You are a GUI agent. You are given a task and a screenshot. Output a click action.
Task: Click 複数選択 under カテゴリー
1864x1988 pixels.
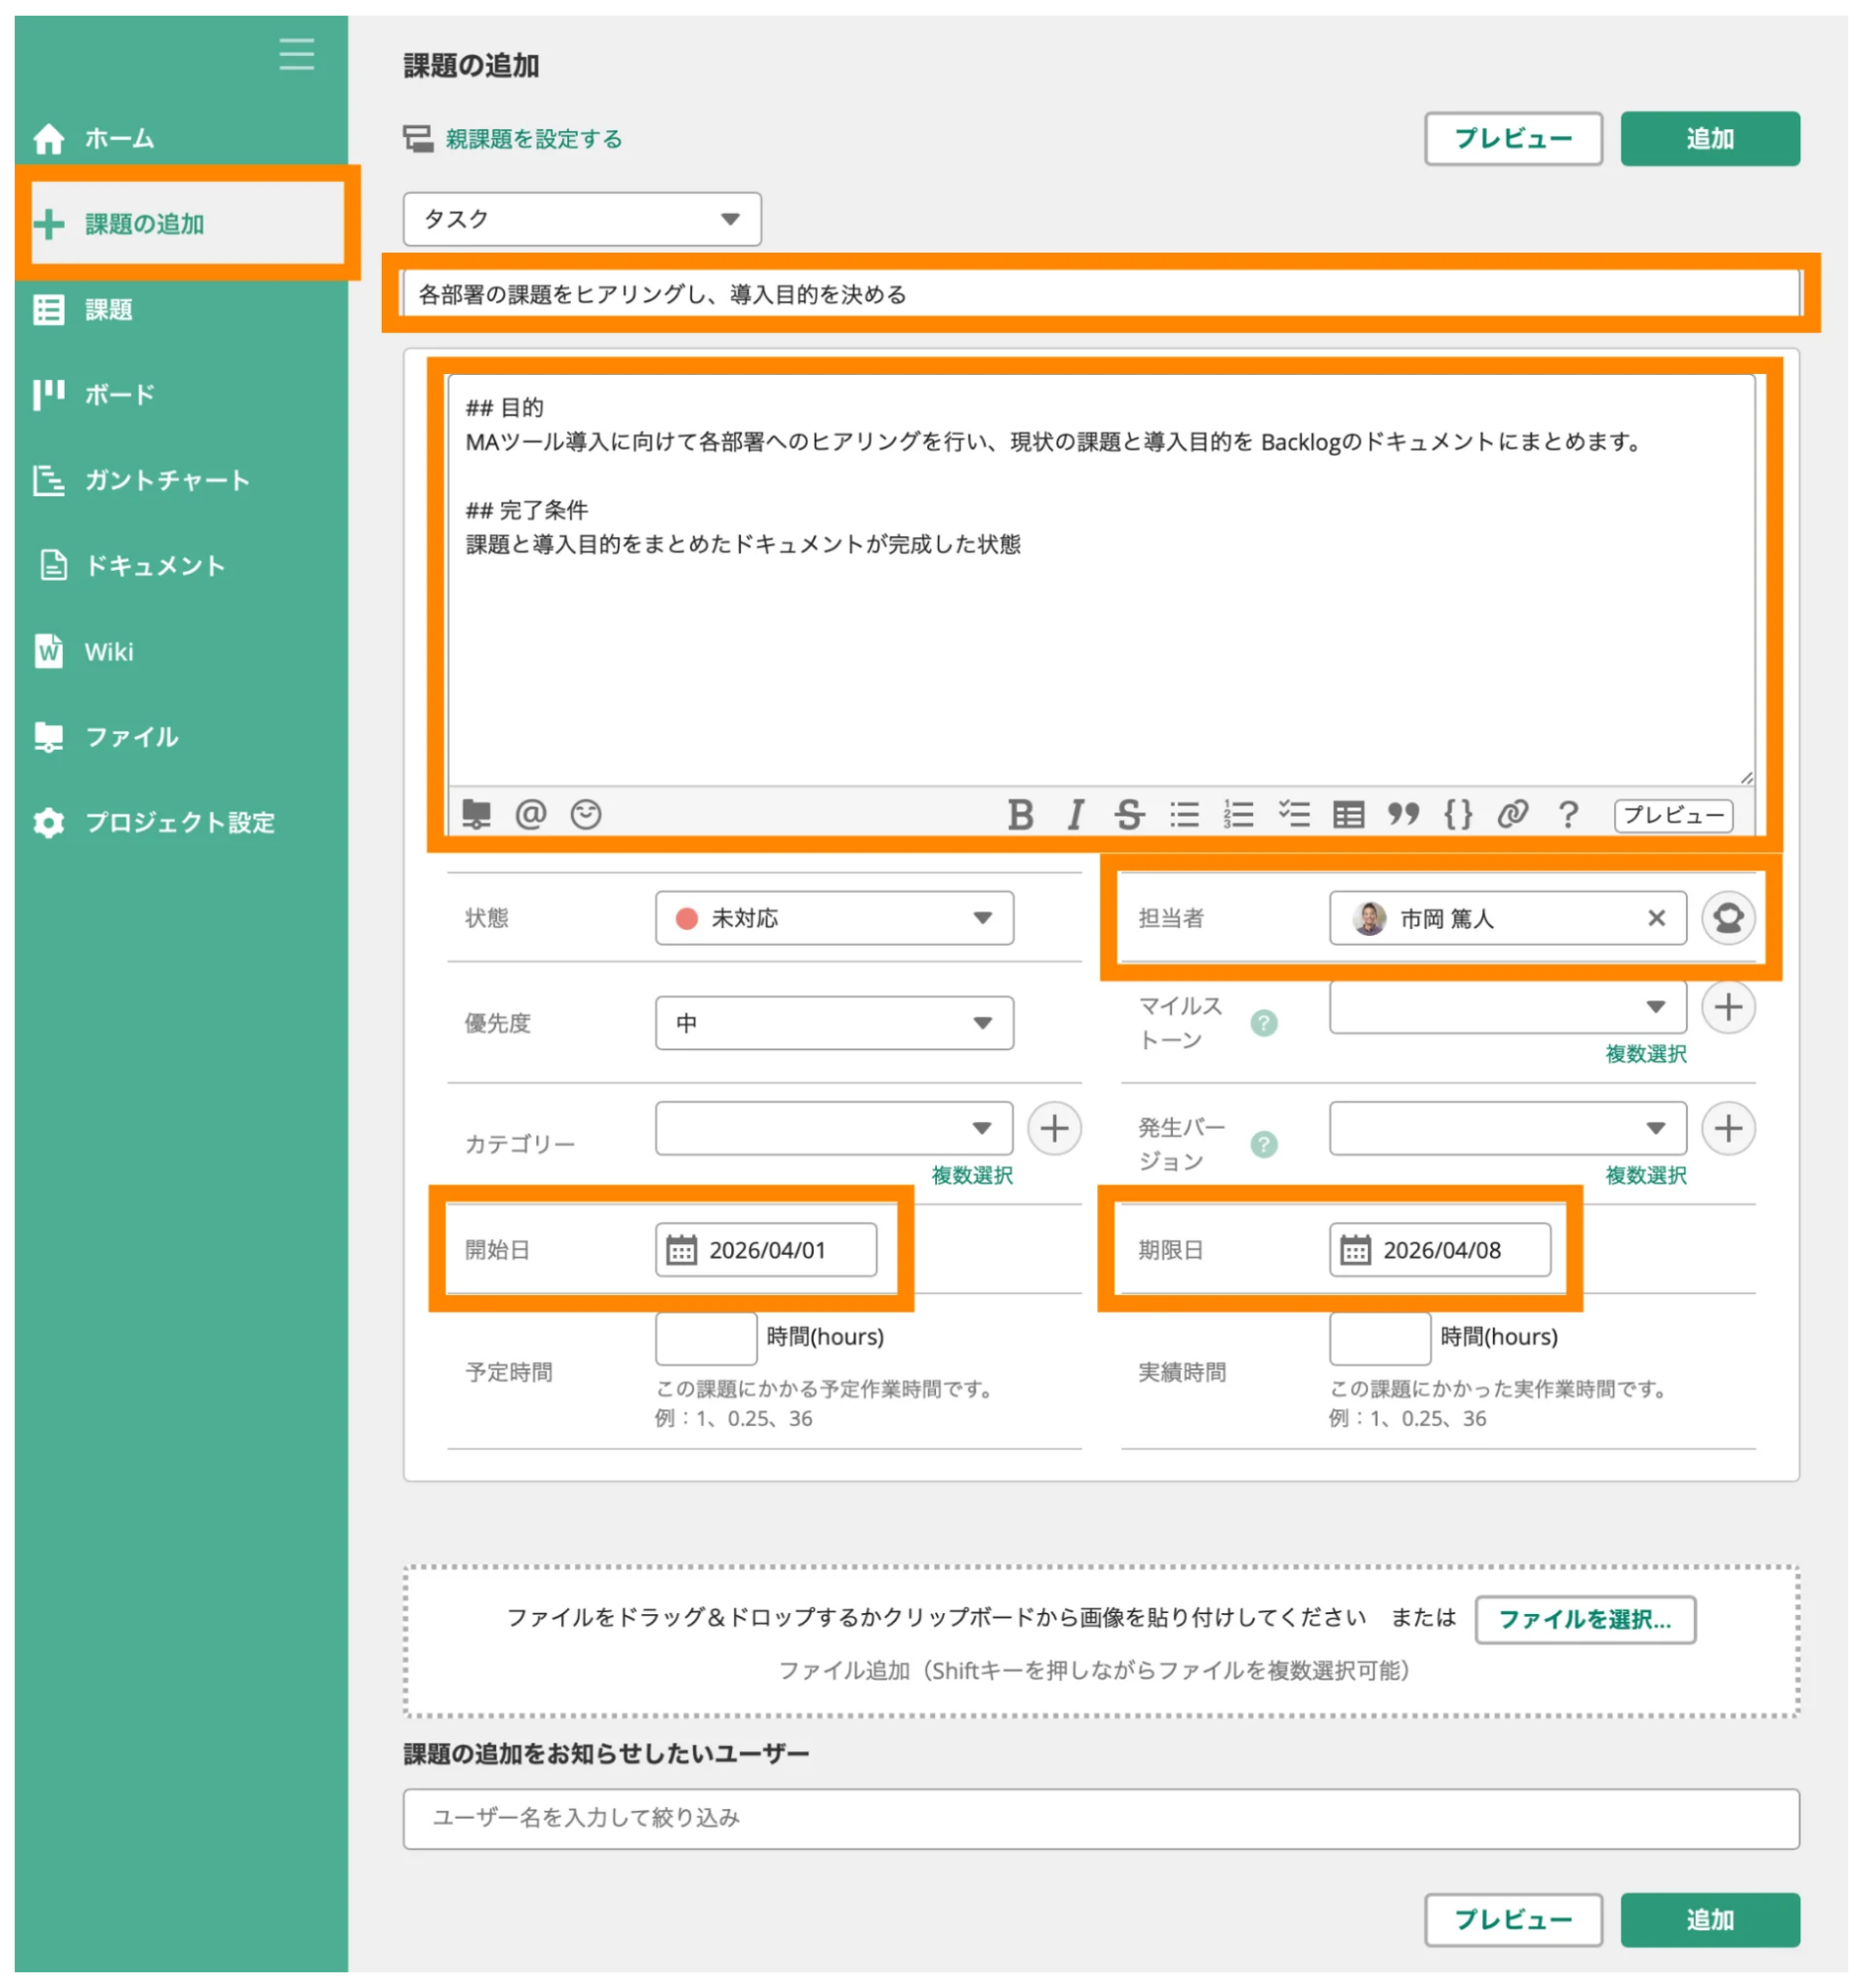[972, 1176]
